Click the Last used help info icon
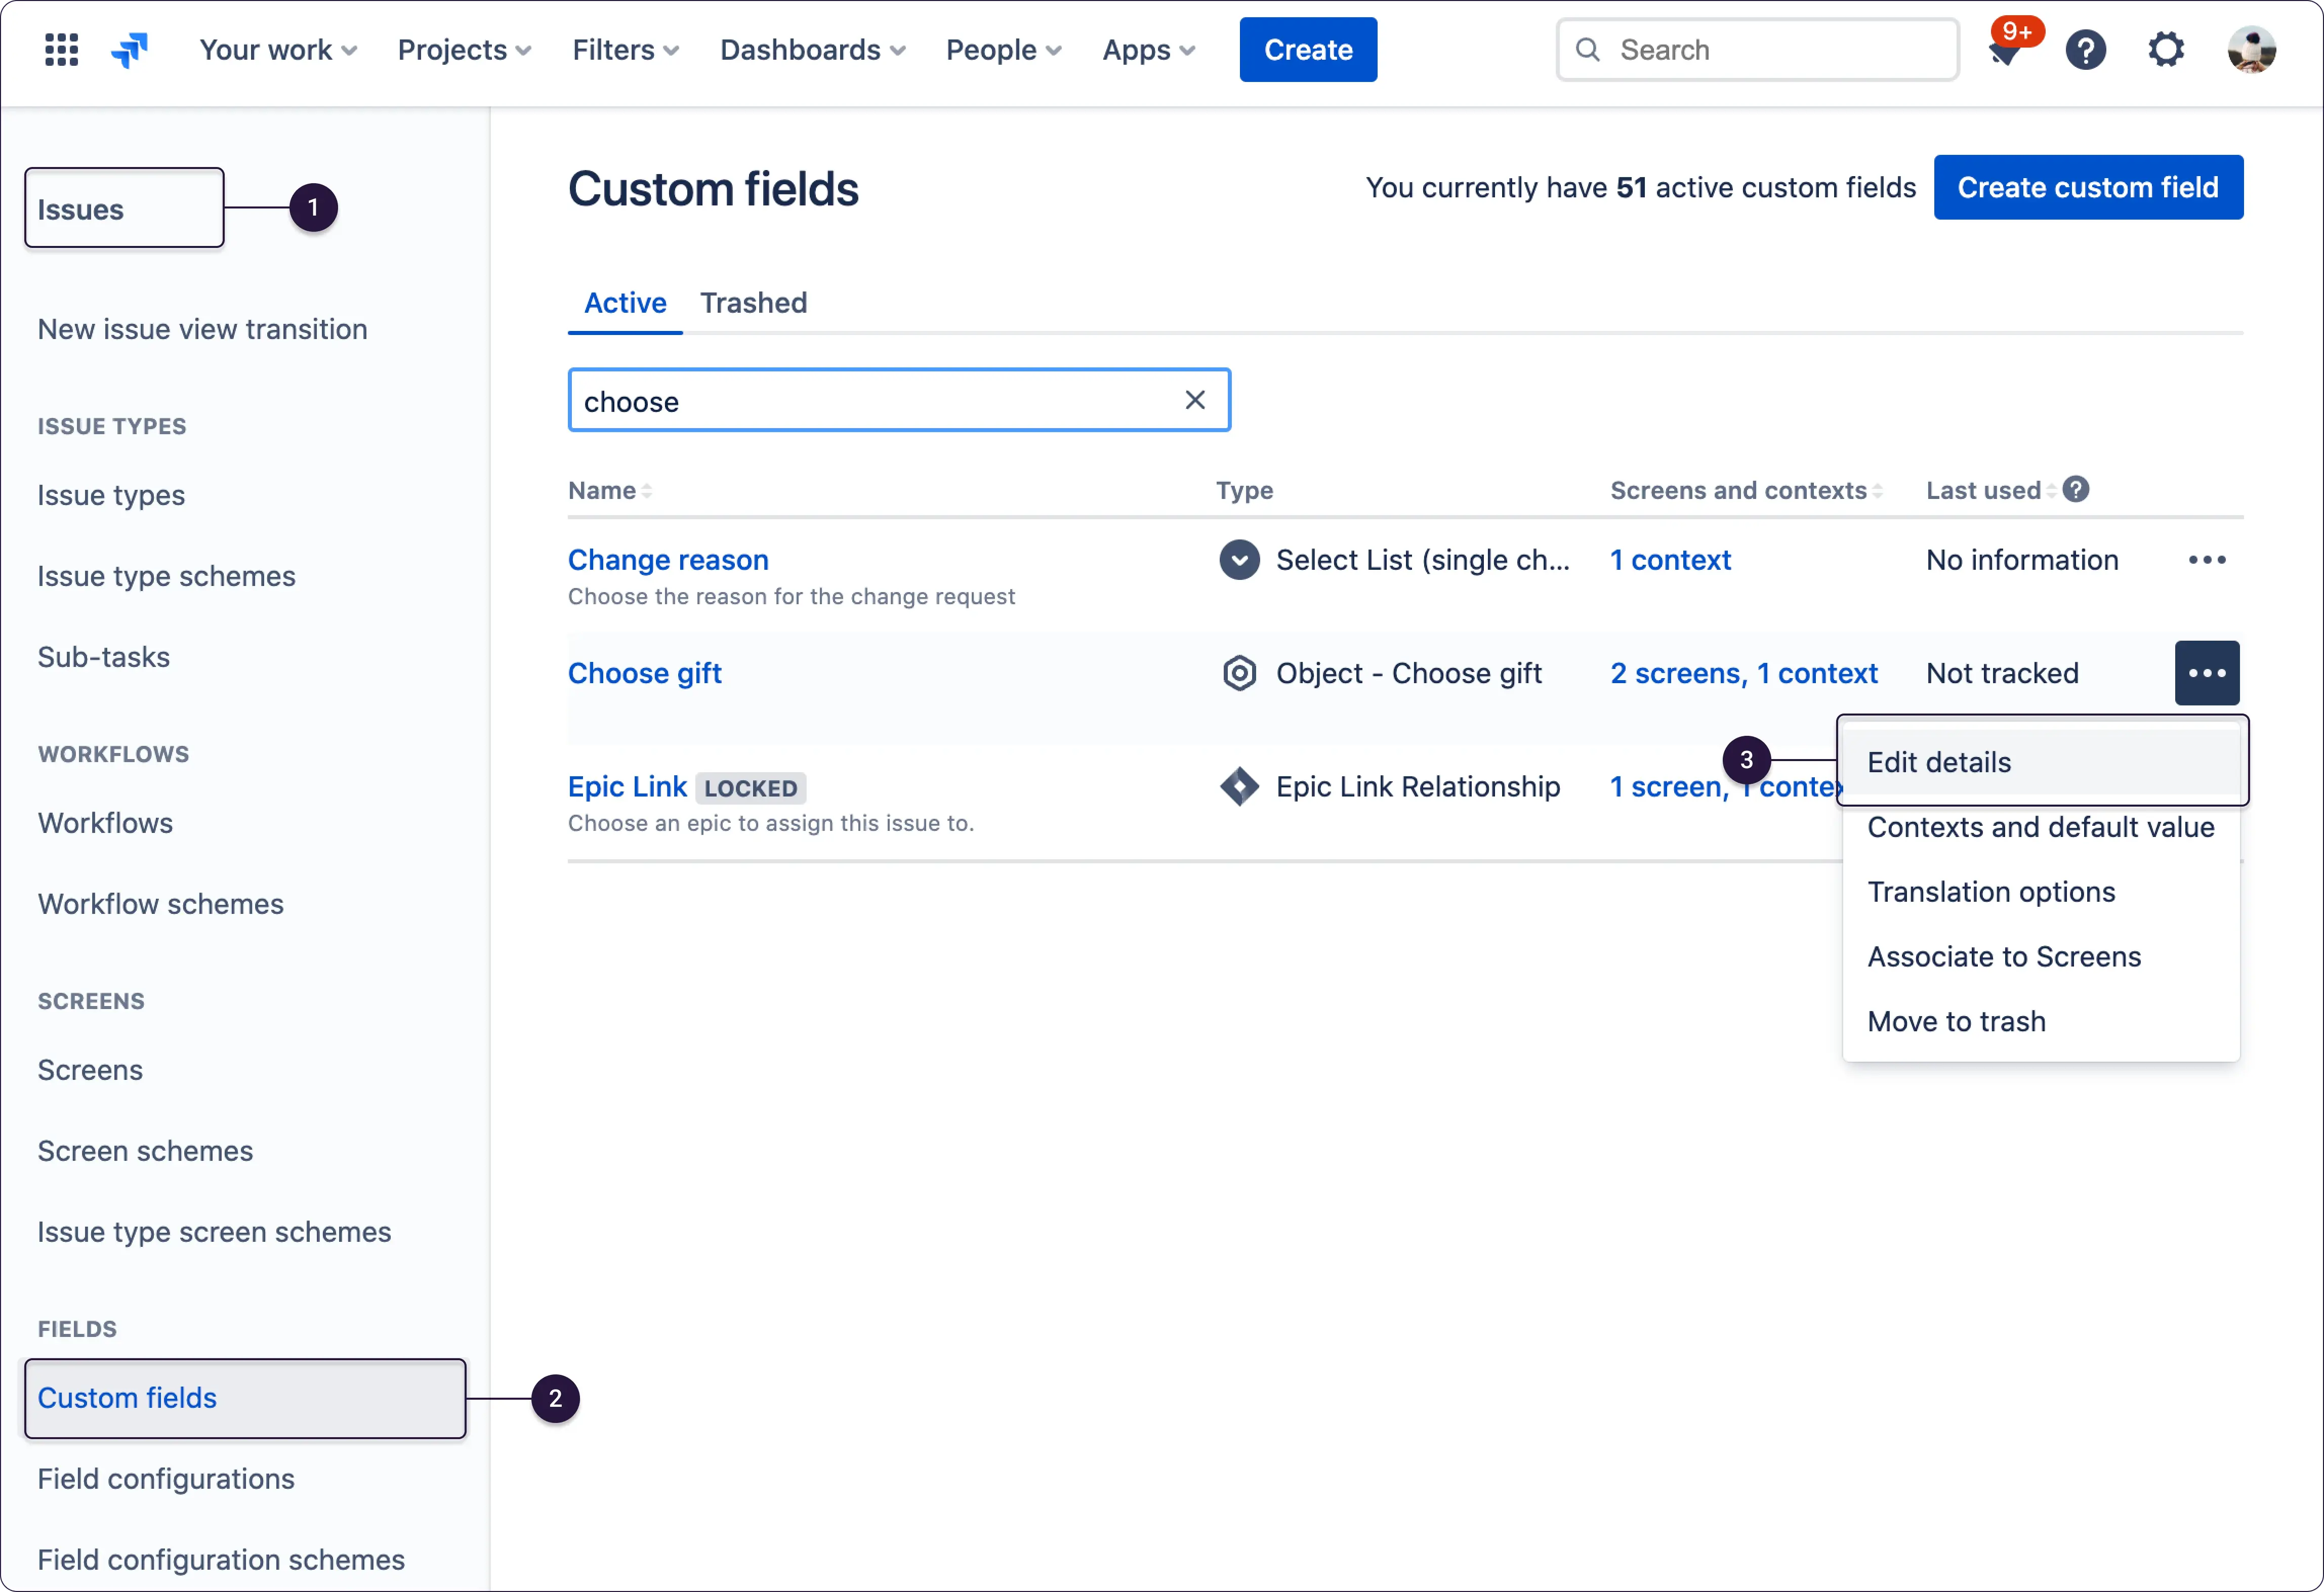 point(2076,489)
